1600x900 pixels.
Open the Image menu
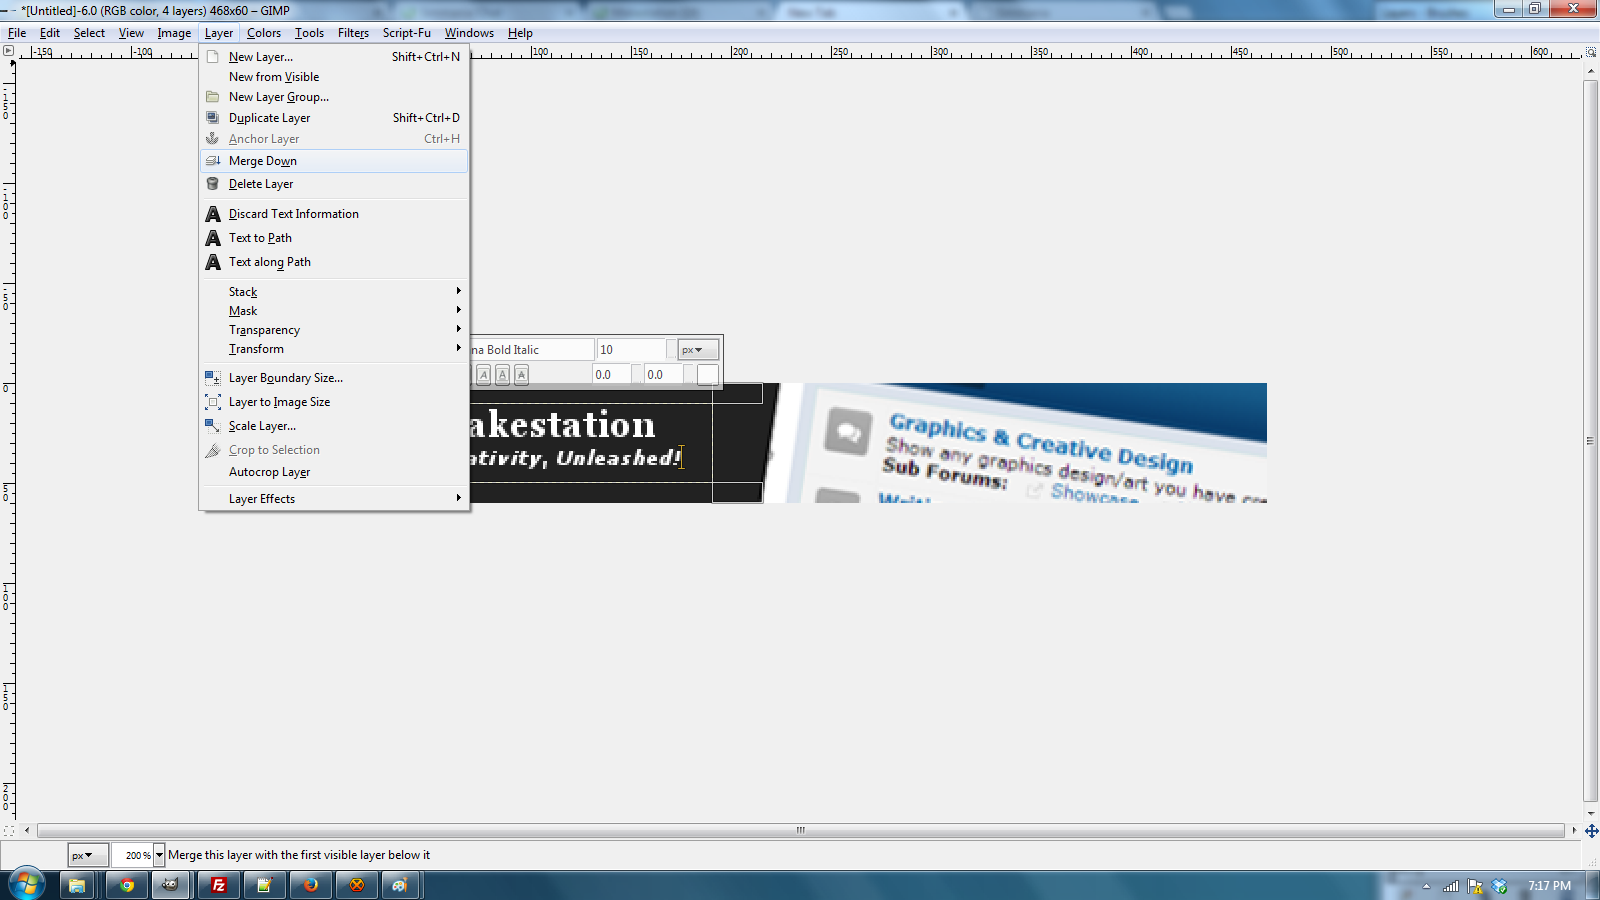[x=174, y=33]
